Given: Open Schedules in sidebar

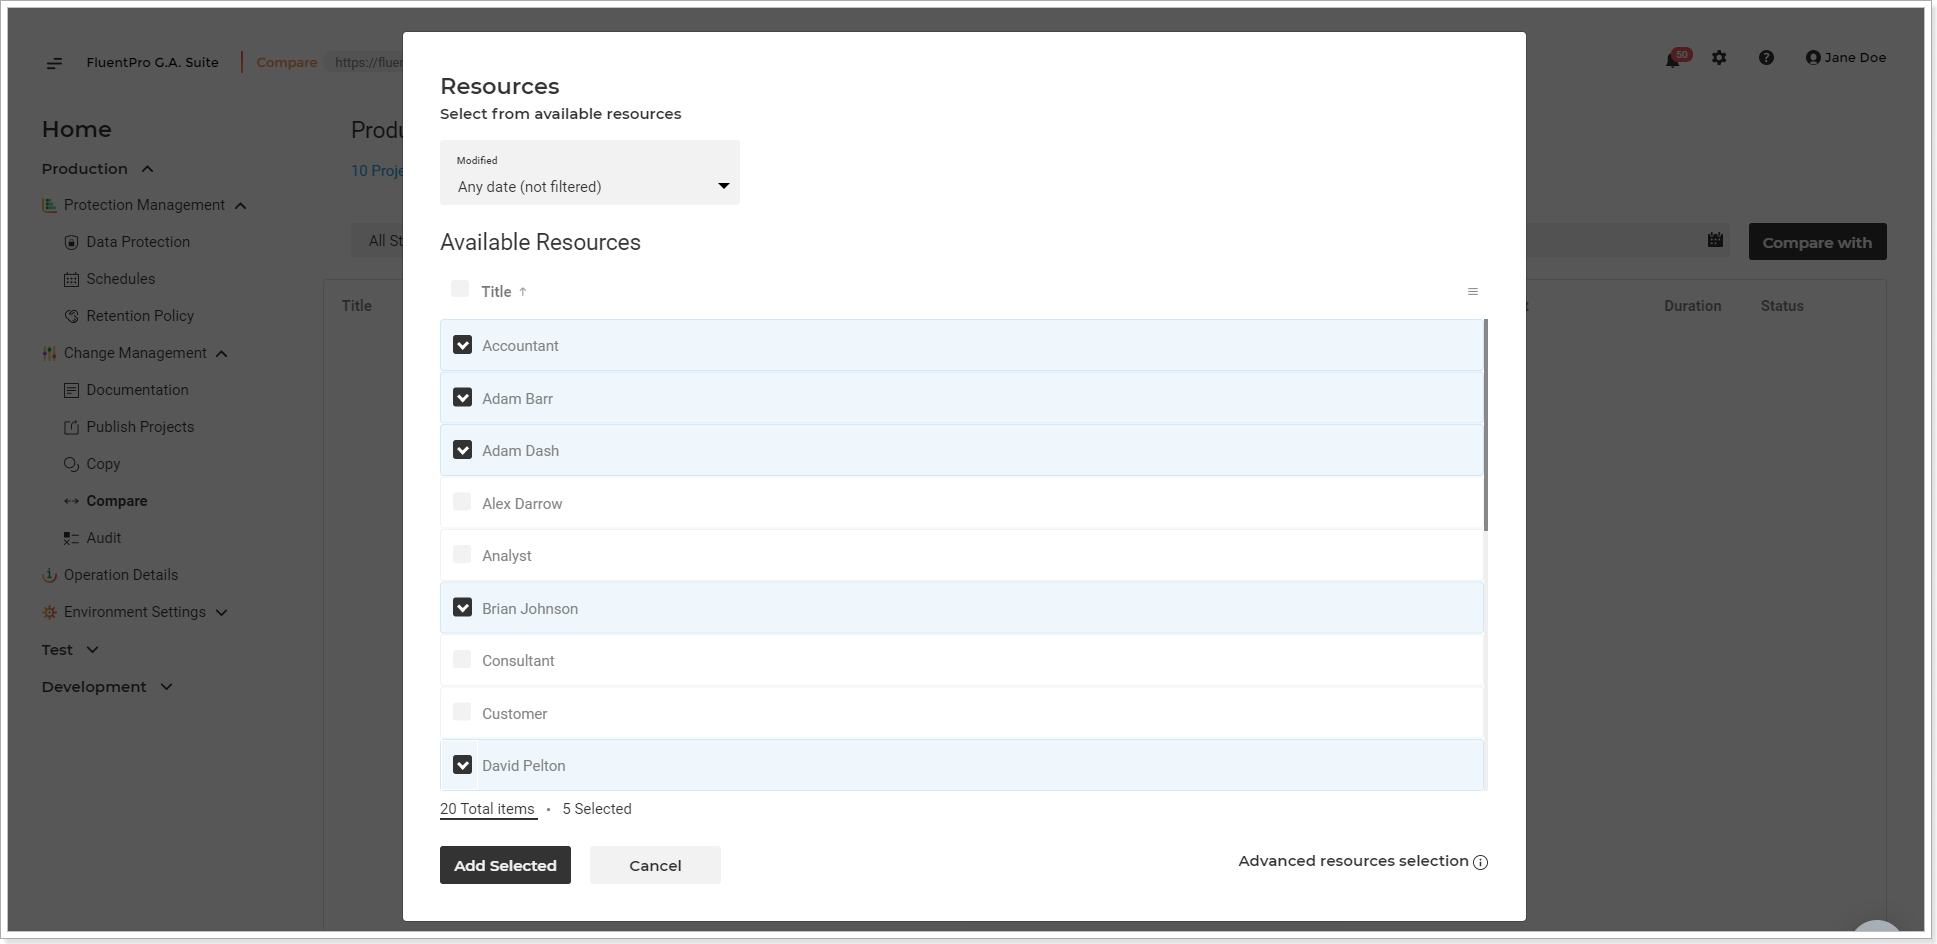Looking at the screenshot, I should 121,279.
